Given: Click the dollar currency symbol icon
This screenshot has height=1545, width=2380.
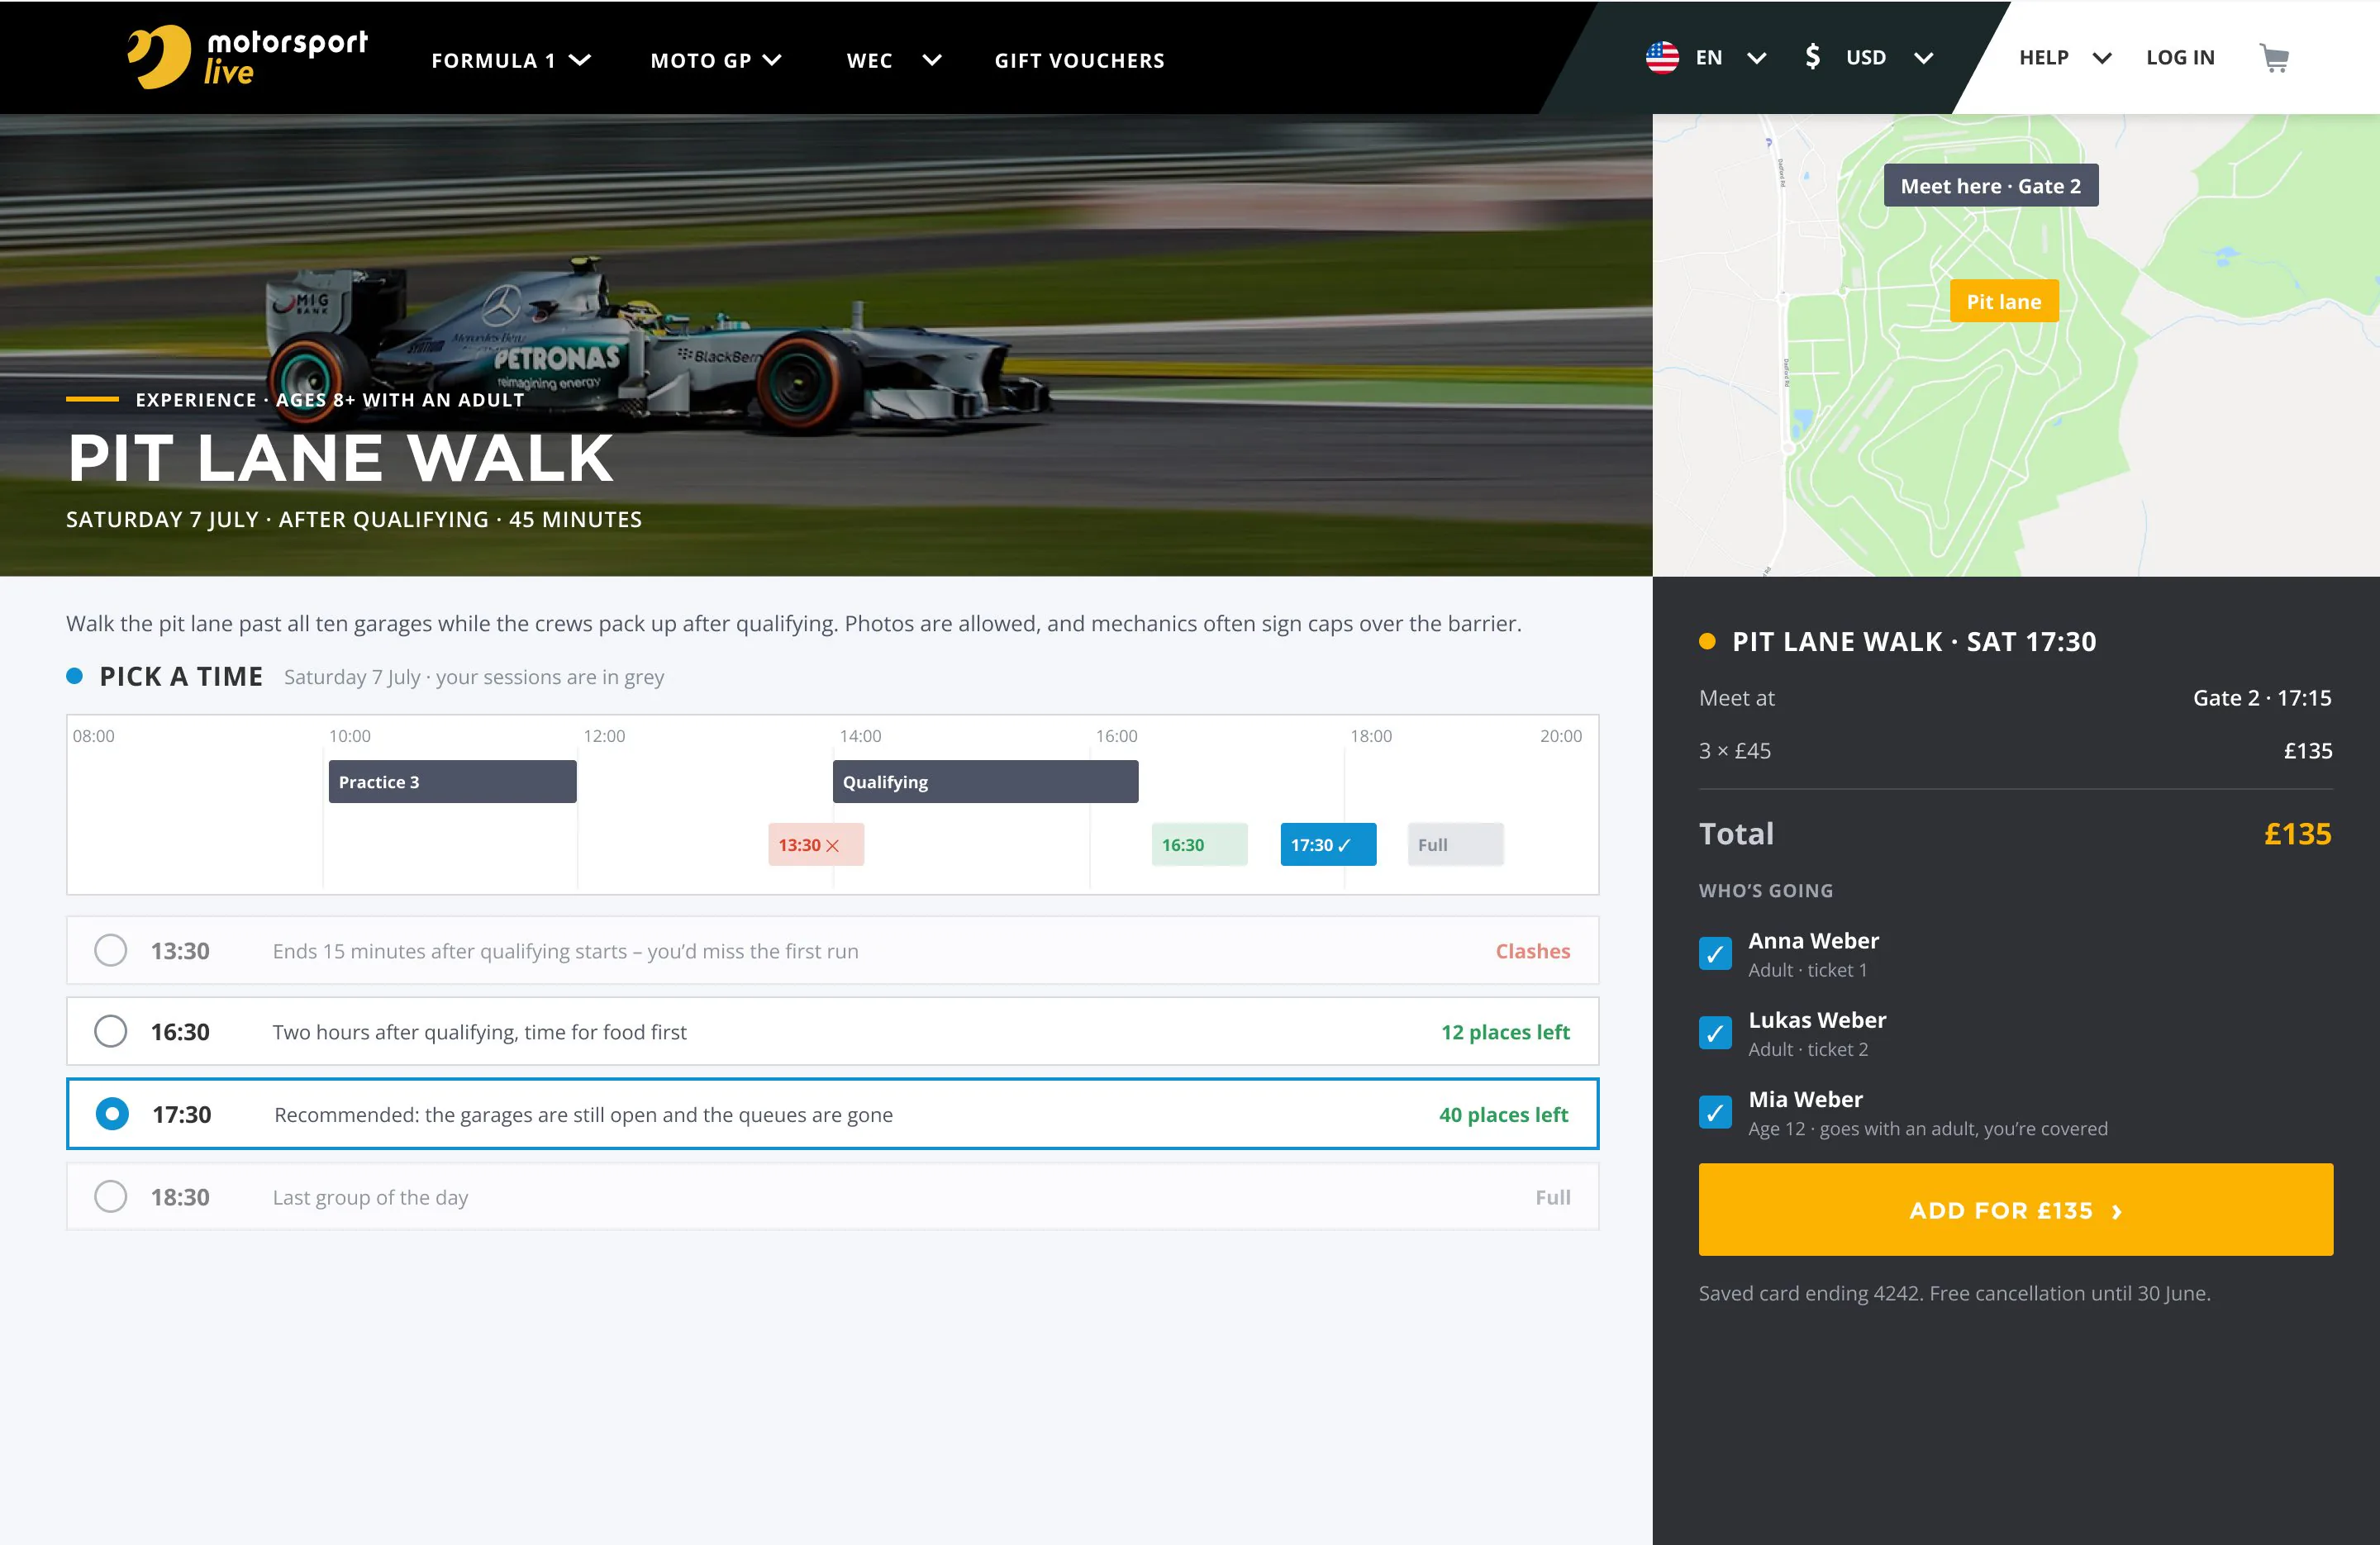Looking at the screenshot, I should coord(1812,57).
